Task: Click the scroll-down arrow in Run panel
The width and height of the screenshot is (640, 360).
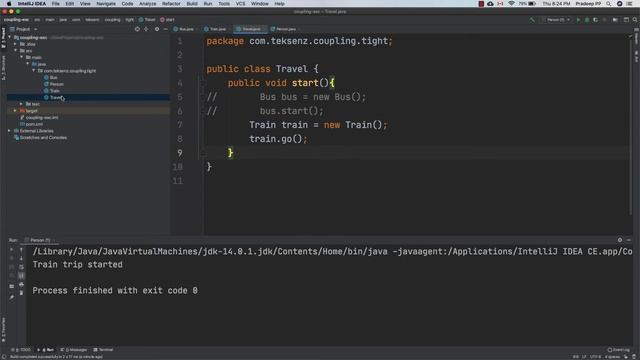Action: click(21, 258)
